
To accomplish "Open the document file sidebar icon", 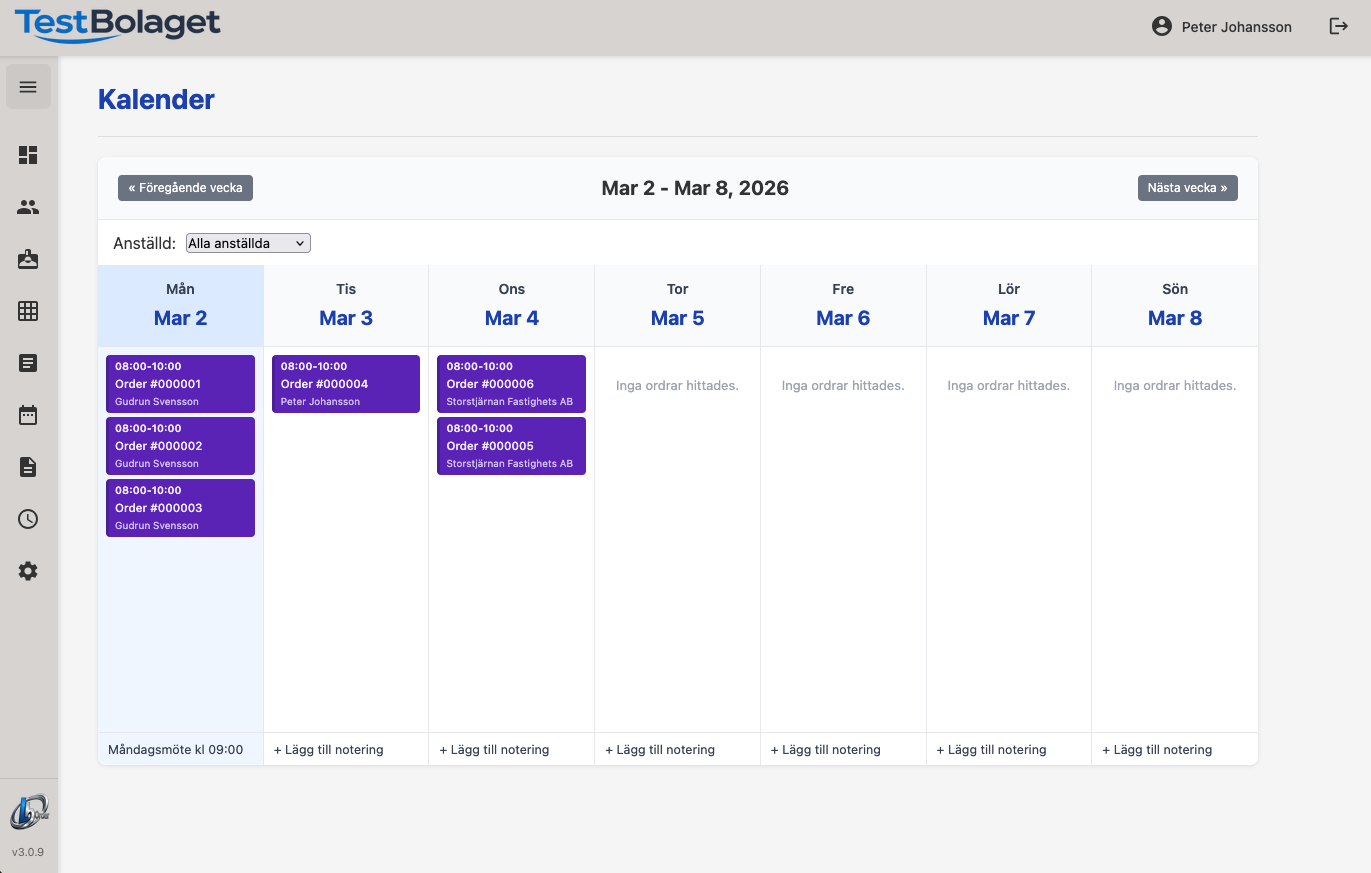I will (x=28, y=467).
